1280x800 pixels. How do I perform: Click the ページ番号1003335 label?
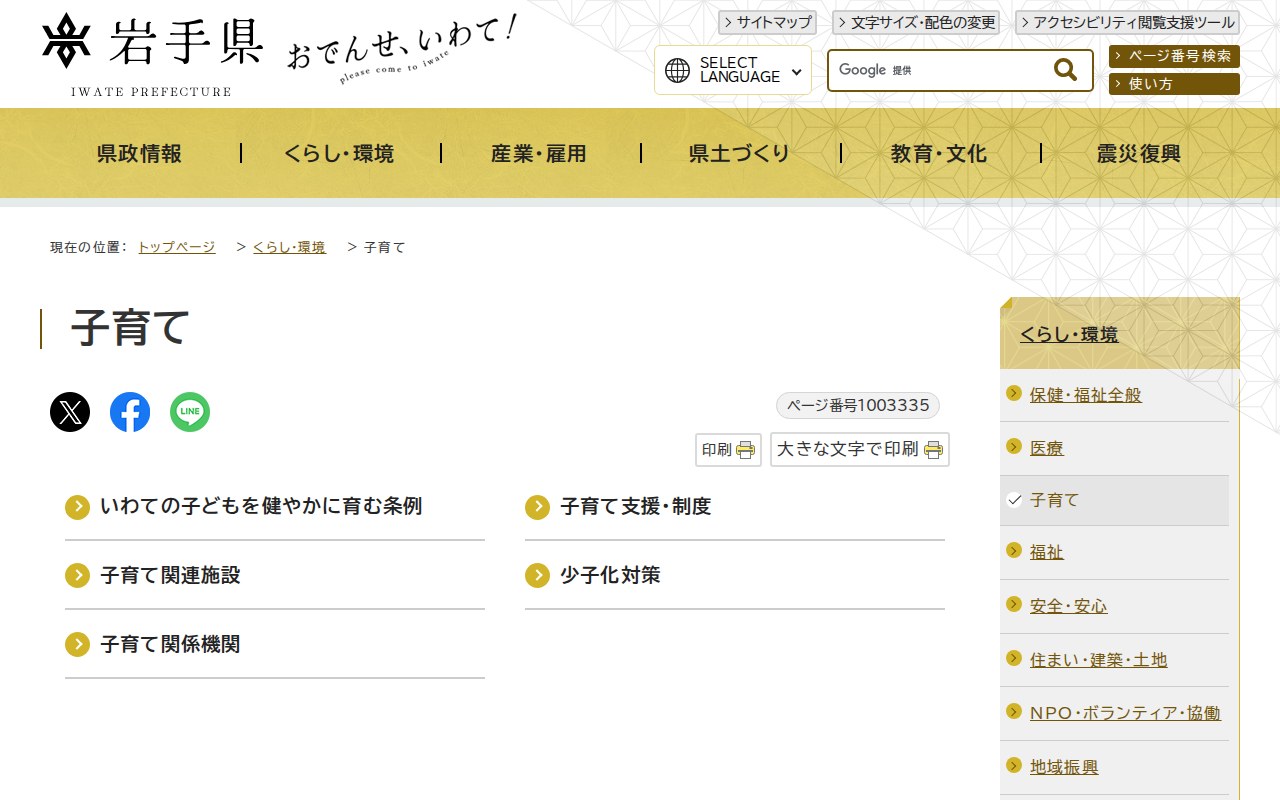(x=858, y=405)
